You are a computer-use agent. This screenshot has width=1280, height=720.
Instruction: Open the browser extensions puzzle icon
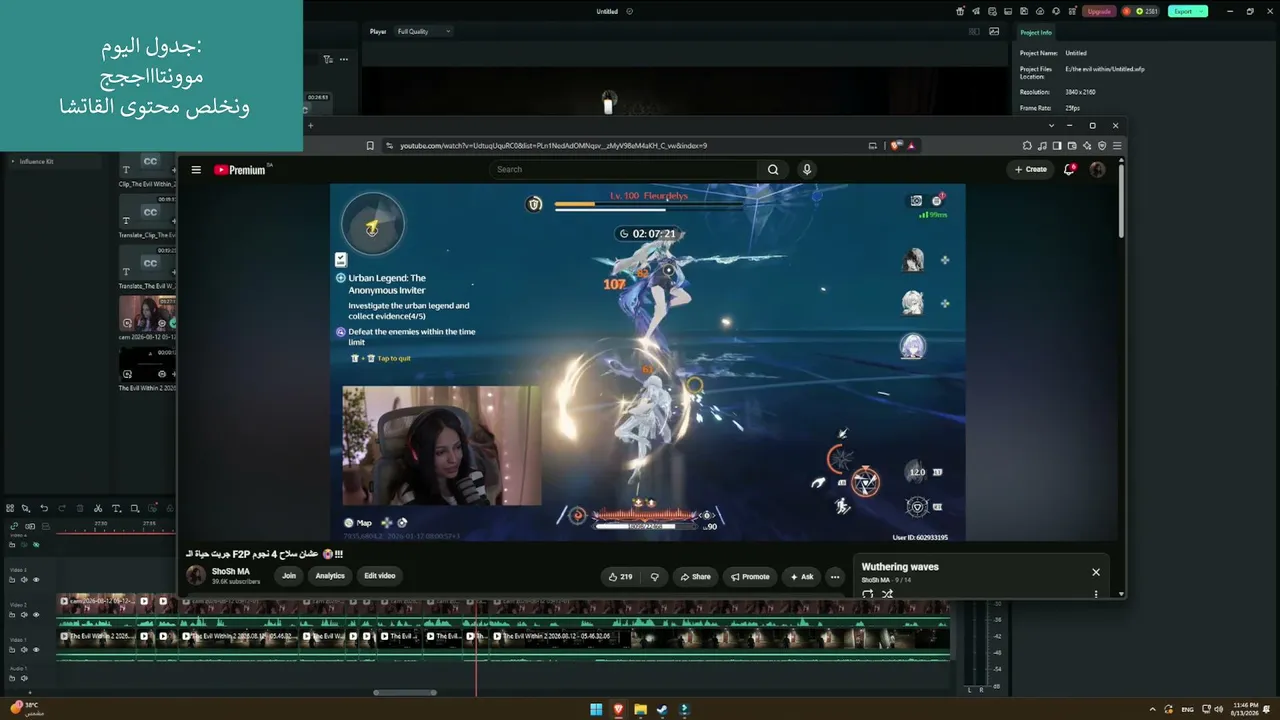(x=1027, y=146)
